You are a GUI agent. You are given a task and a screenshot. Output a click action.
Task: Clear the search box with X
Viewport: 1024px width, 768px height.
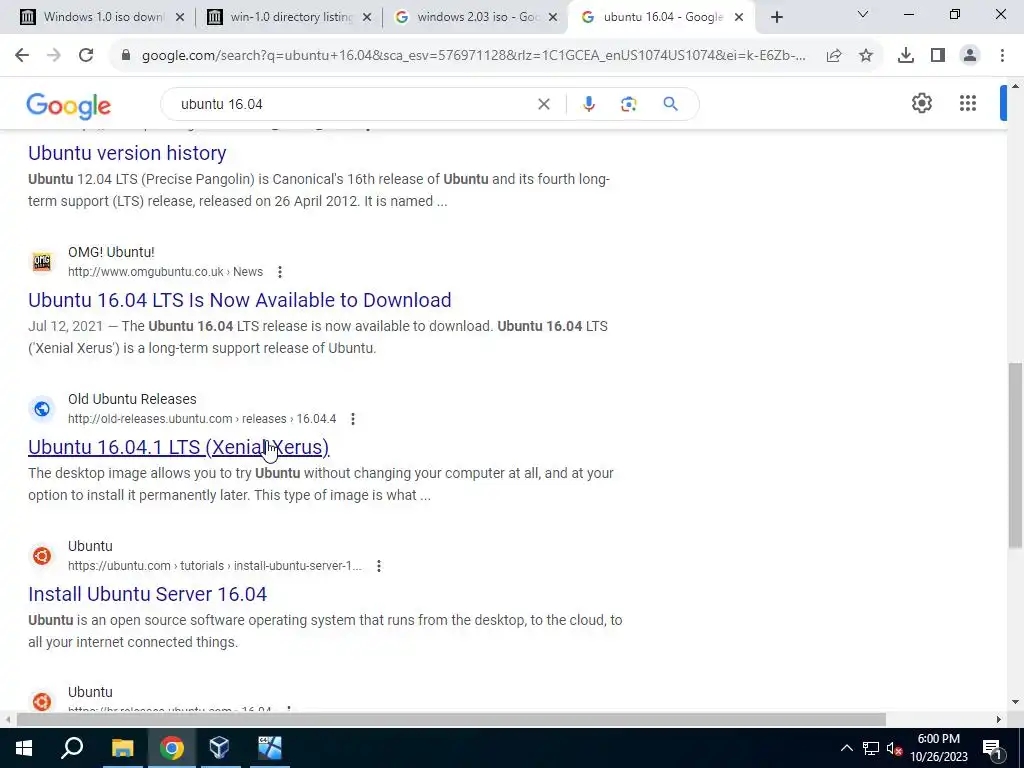543,104
